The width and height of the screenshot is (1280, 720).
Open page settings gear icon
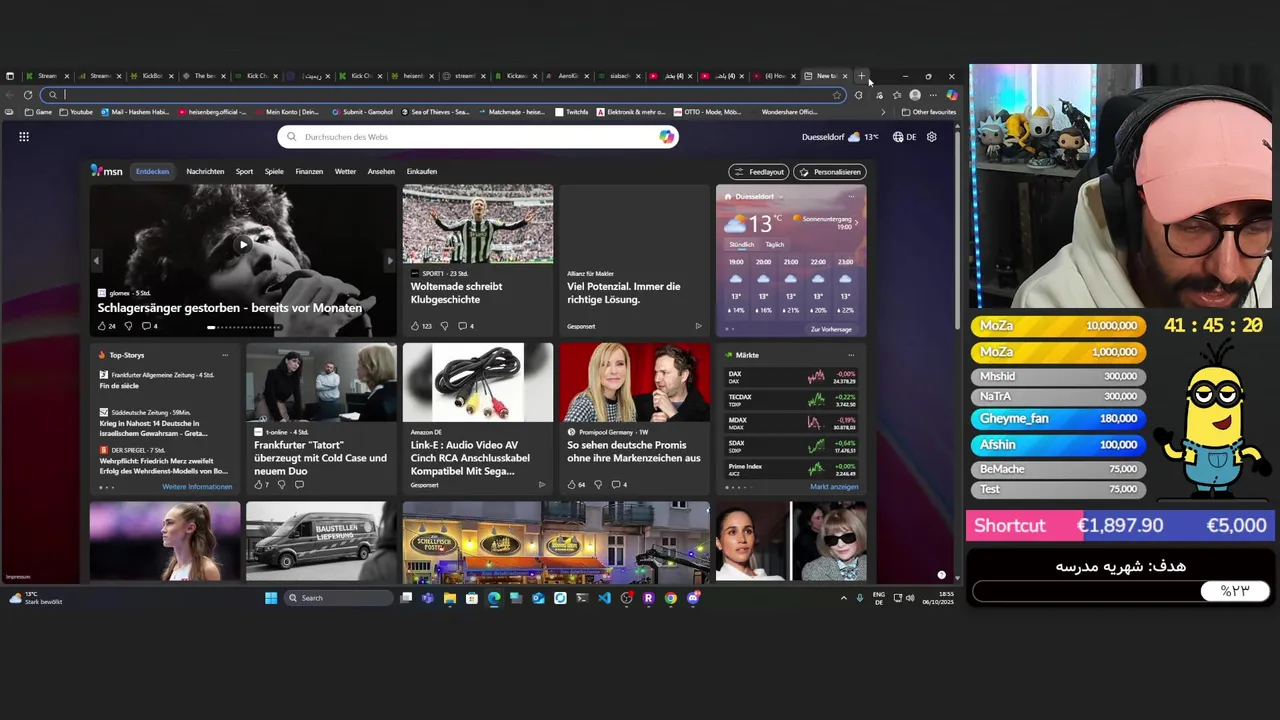tap(932, 137)
